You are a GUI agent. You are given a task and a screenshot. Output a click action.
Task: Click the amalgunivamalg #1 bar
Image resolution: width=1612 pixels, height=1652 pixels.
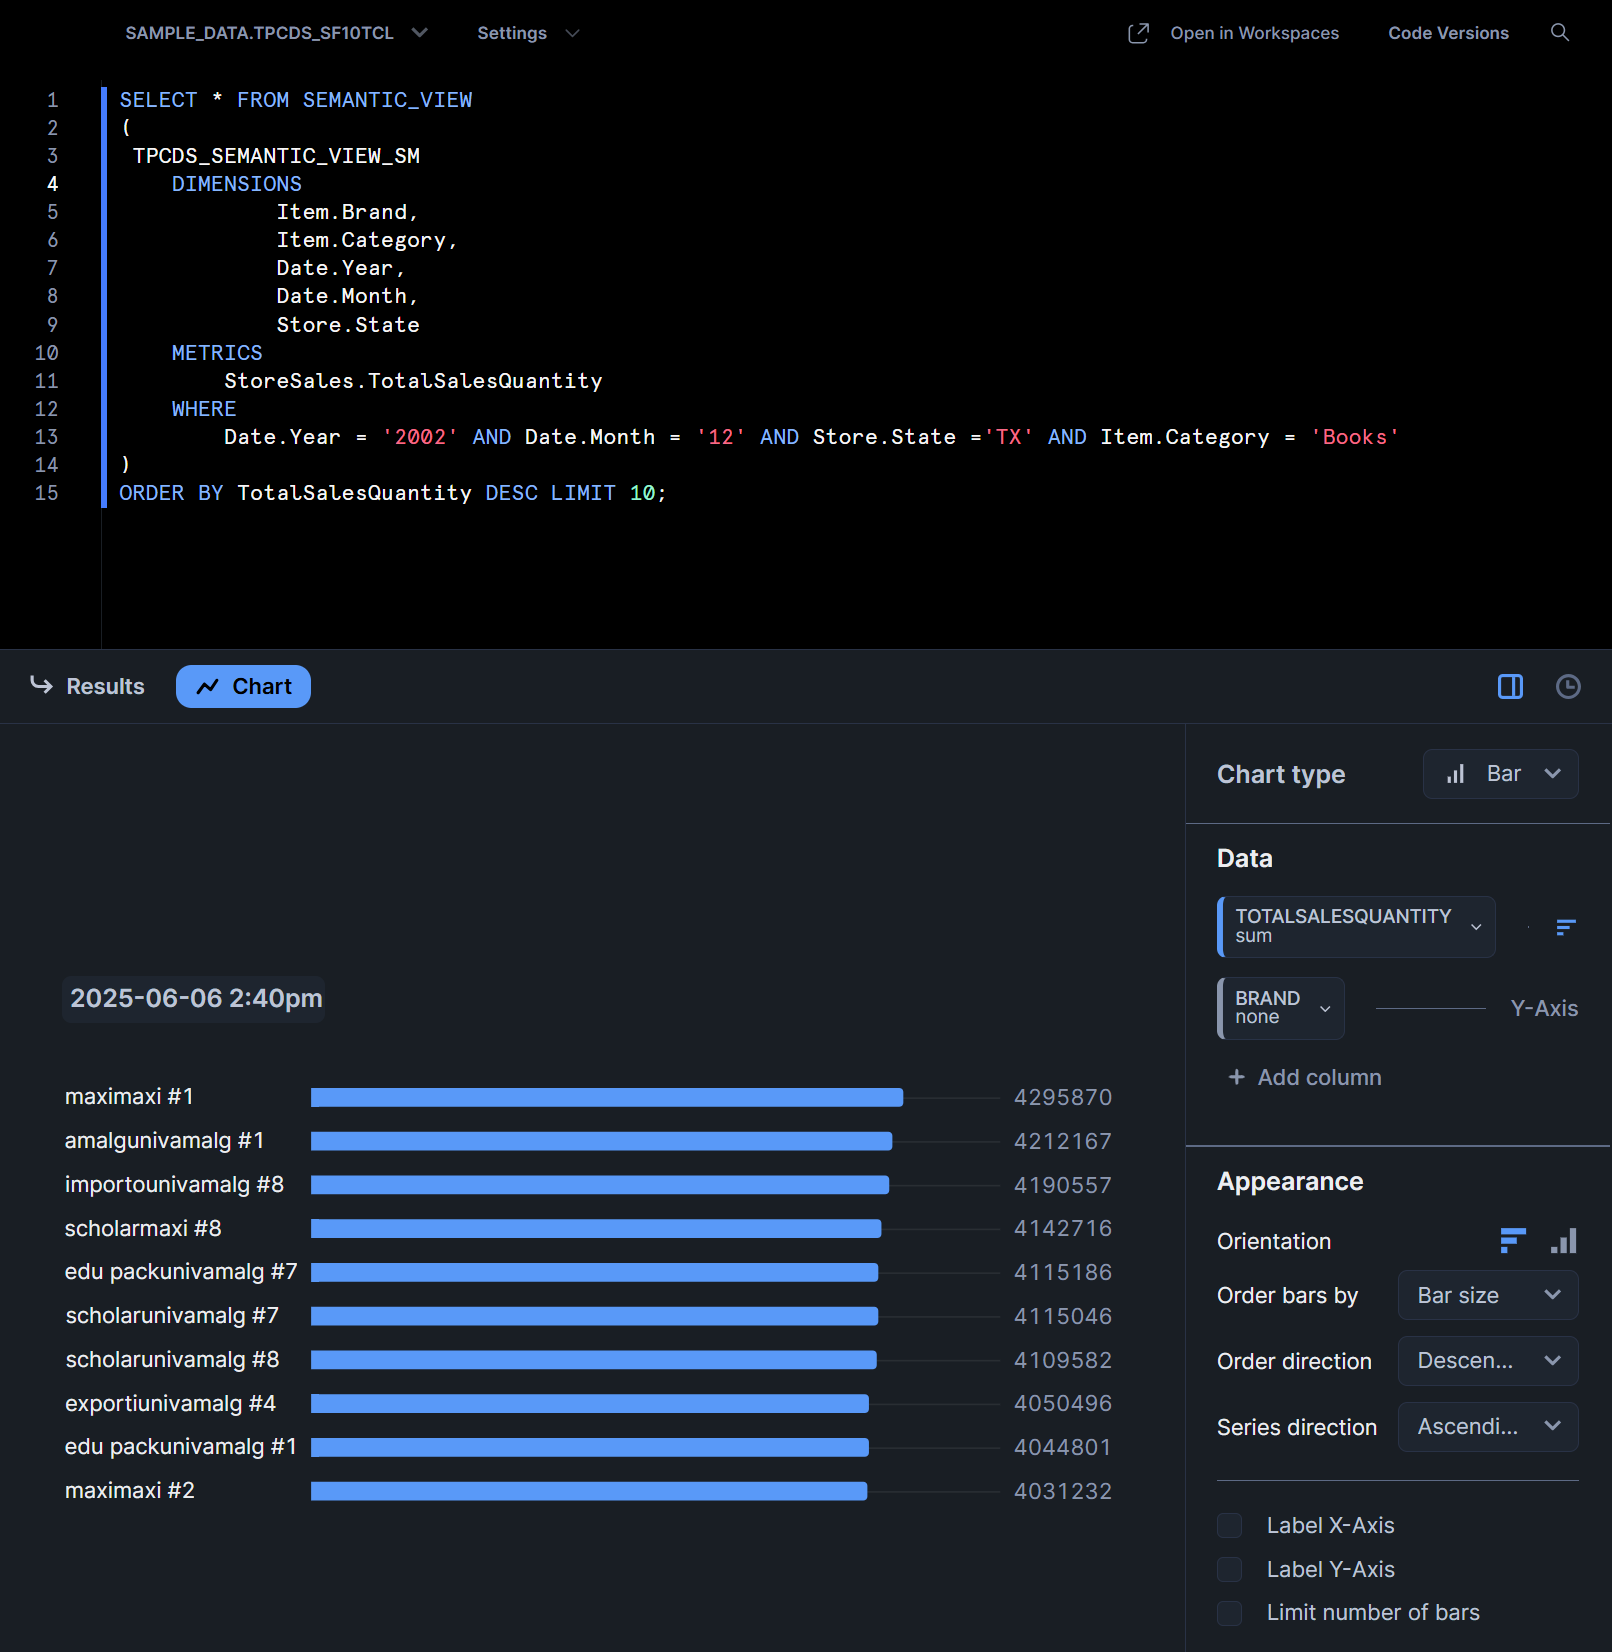601,1141
